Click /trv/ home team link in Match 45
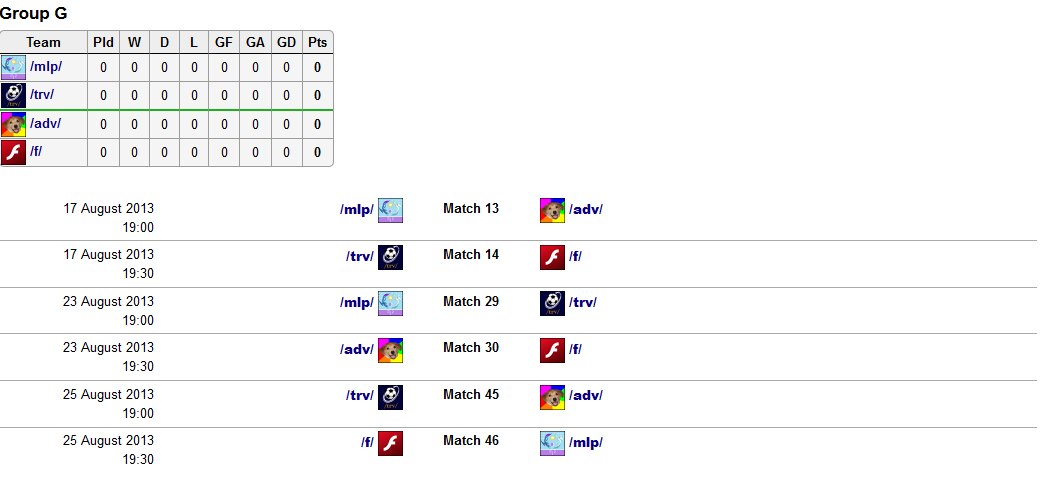This screenshot has height=477, width=1058. 360,395
